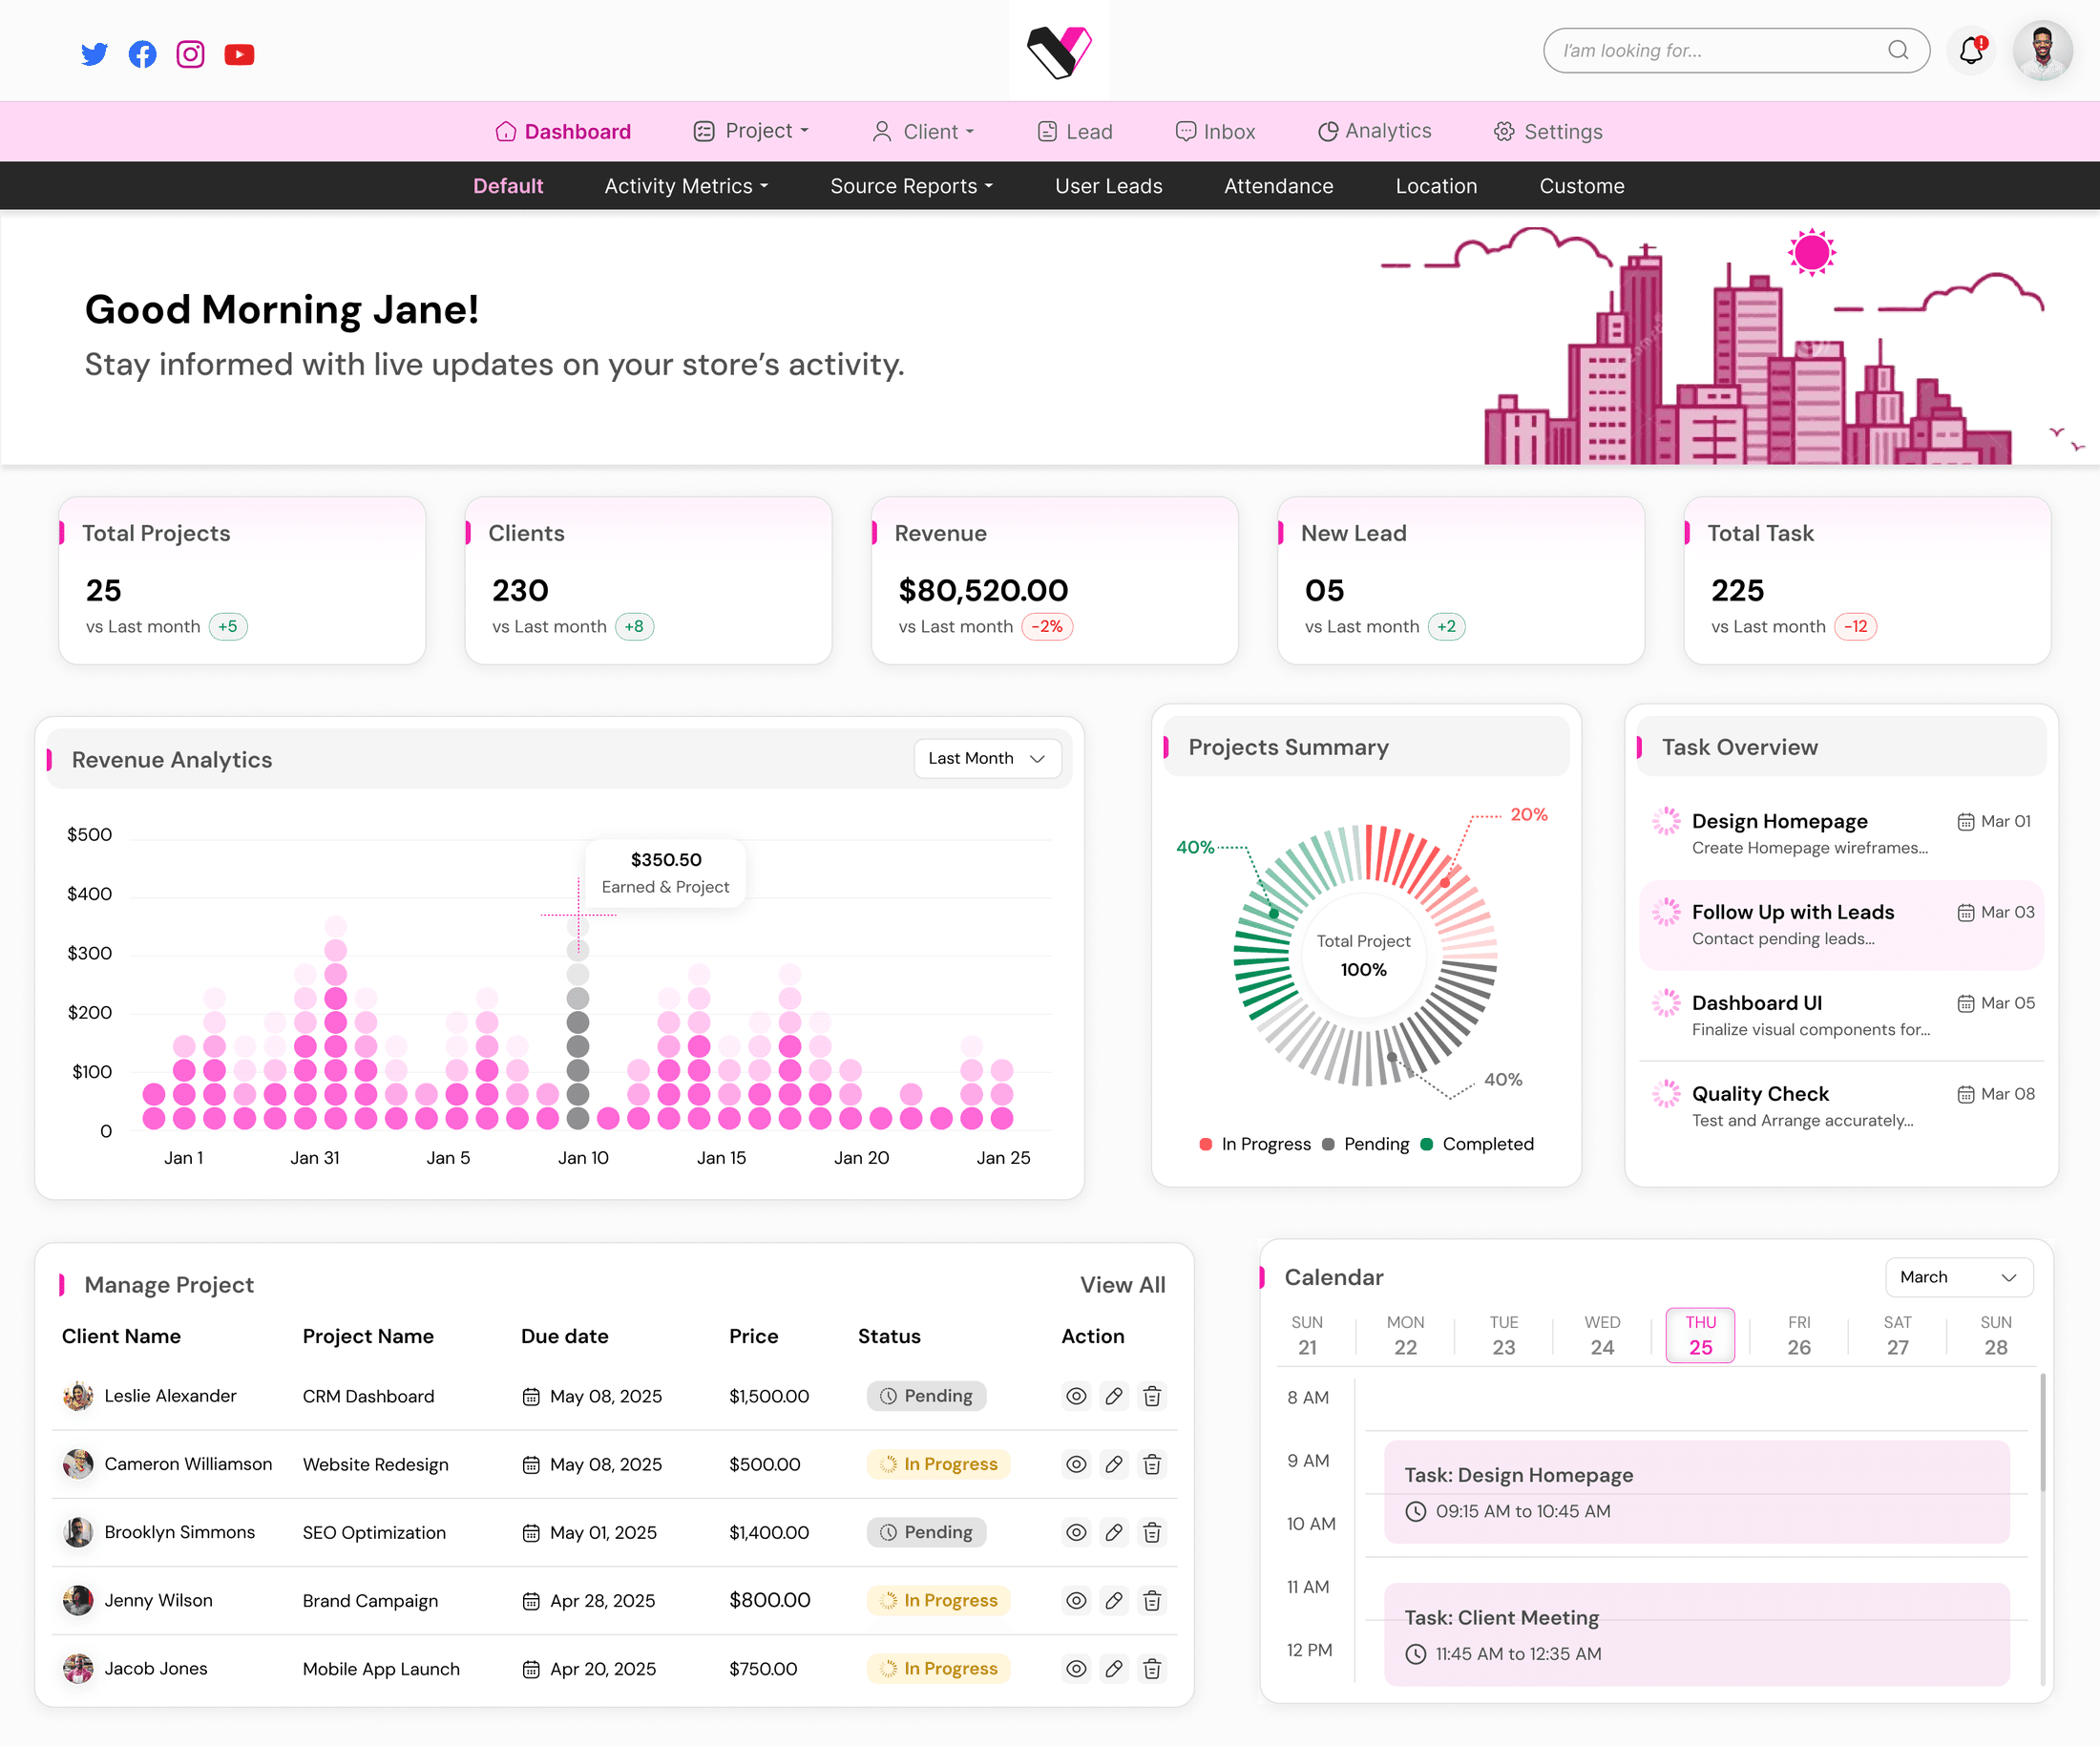Screen dimensions: 2100x1747
Task: Open the Lead menu item
Action: [x=1075, y=131]
